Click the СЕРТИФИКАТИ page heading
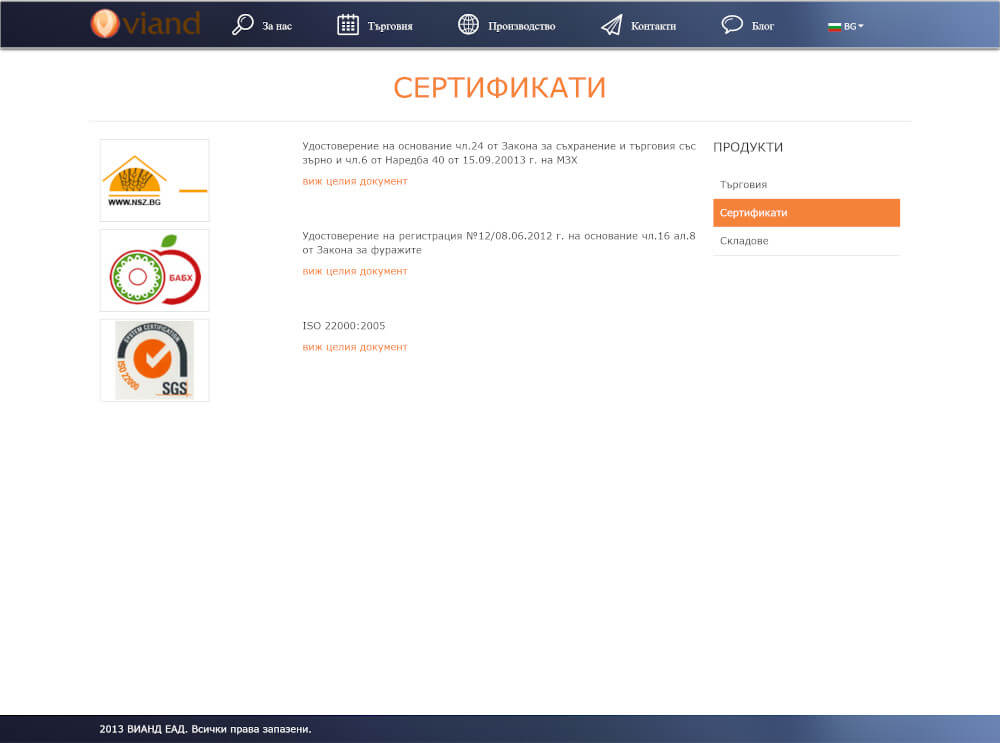 [x=499, y=88]
